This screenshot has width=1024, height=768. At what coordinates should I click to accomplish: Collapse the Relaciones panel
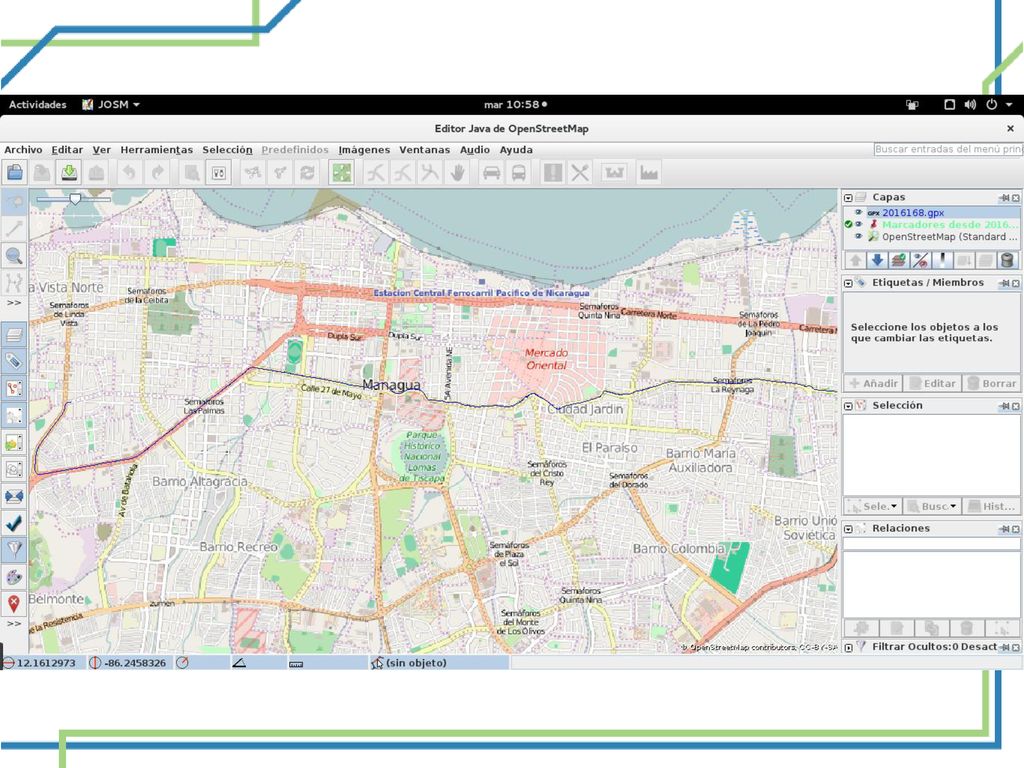(848, 528)
